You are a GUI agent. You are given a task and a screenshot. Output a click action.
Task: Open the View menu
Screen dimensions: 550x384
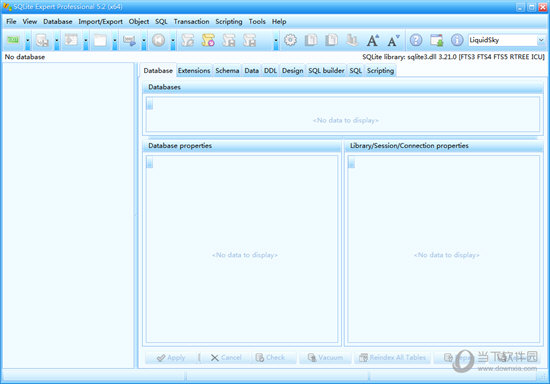(x=30, y=21)
